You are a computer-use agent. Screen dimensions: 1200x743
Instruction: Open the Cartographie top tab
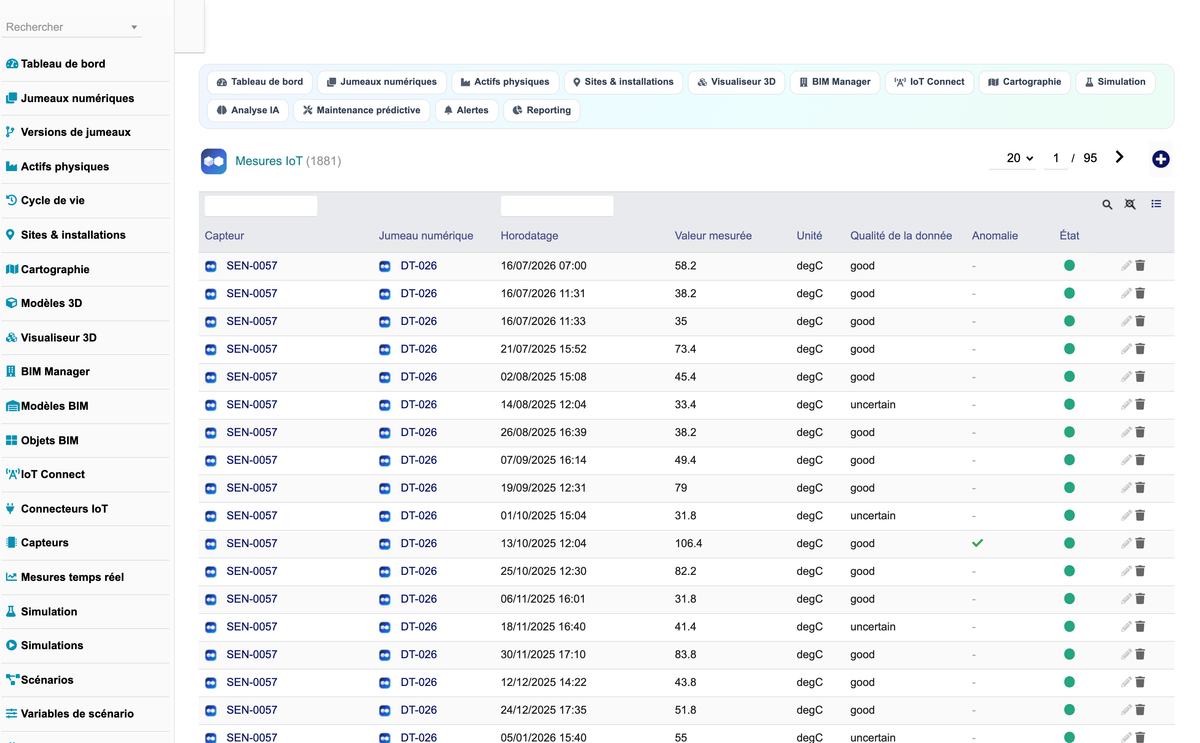(x=1025, y=82)
